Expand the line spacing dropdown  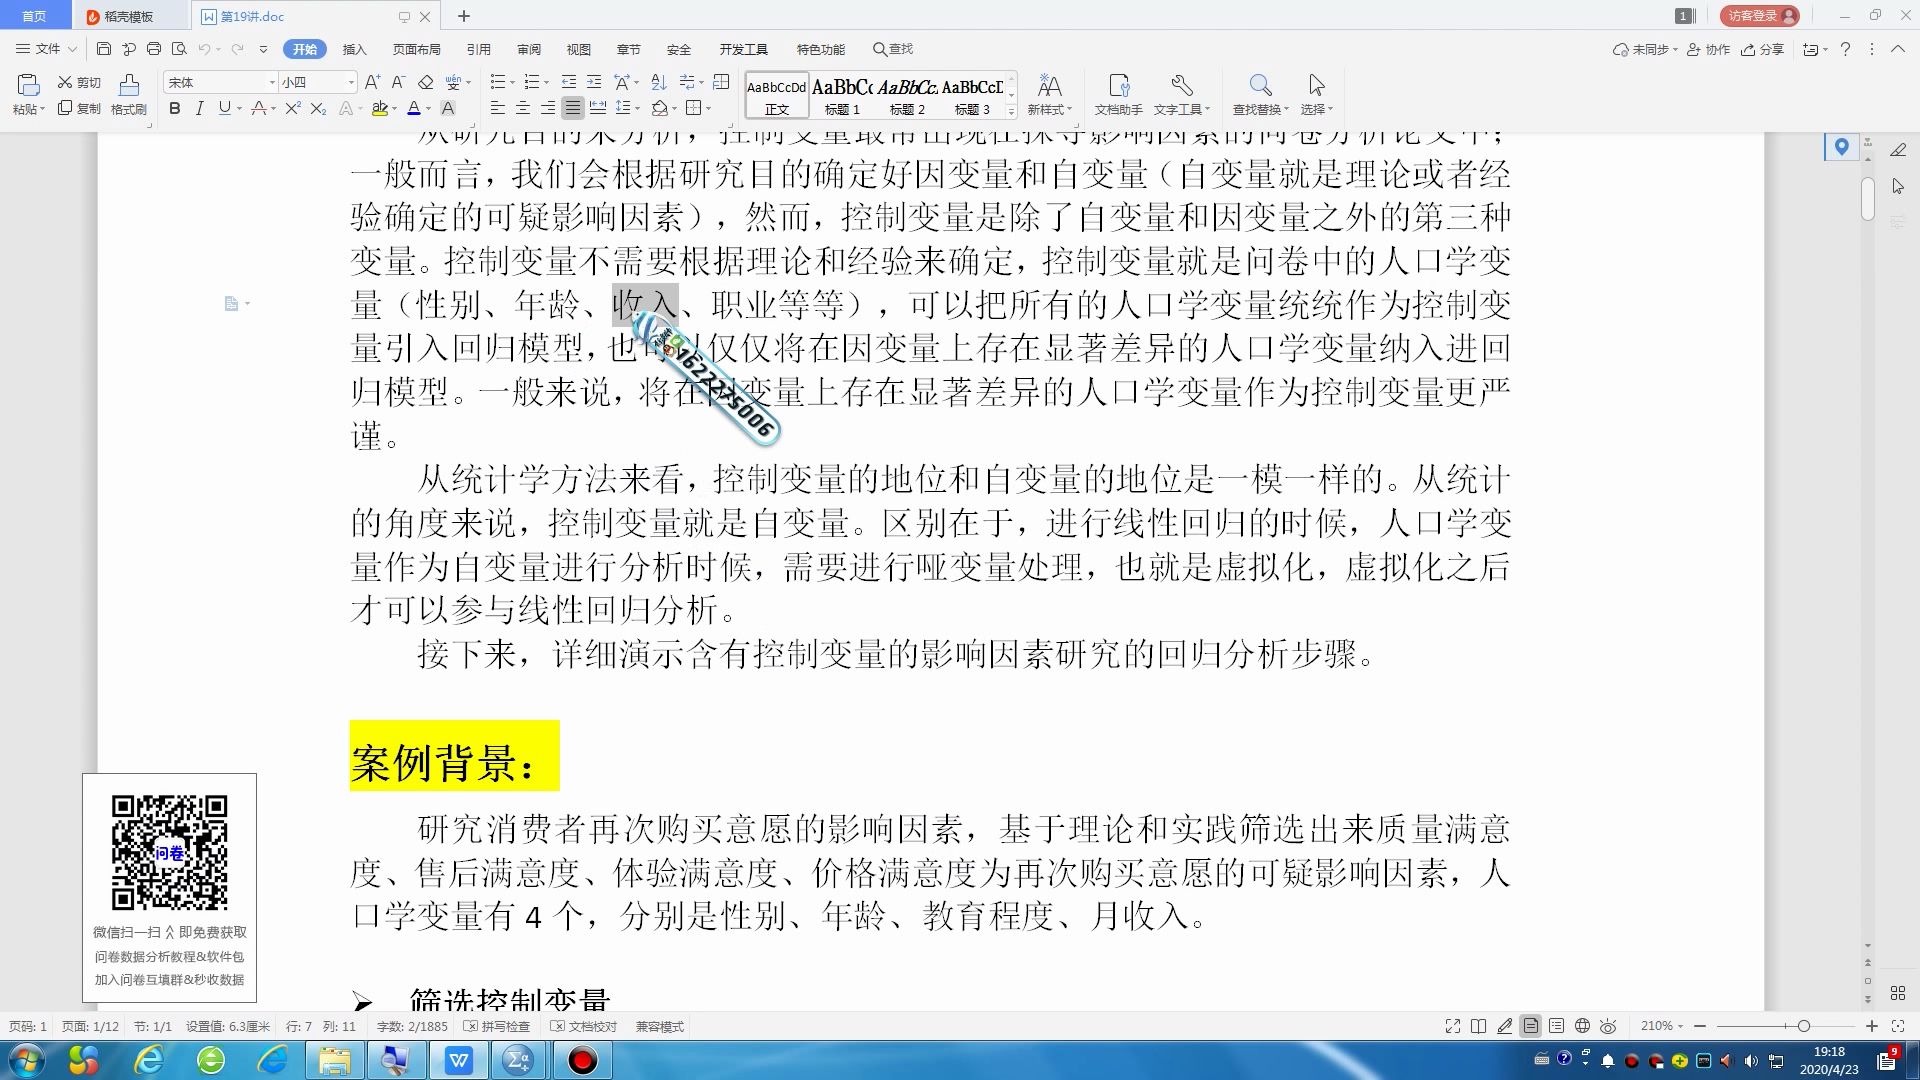coord(637,108)
